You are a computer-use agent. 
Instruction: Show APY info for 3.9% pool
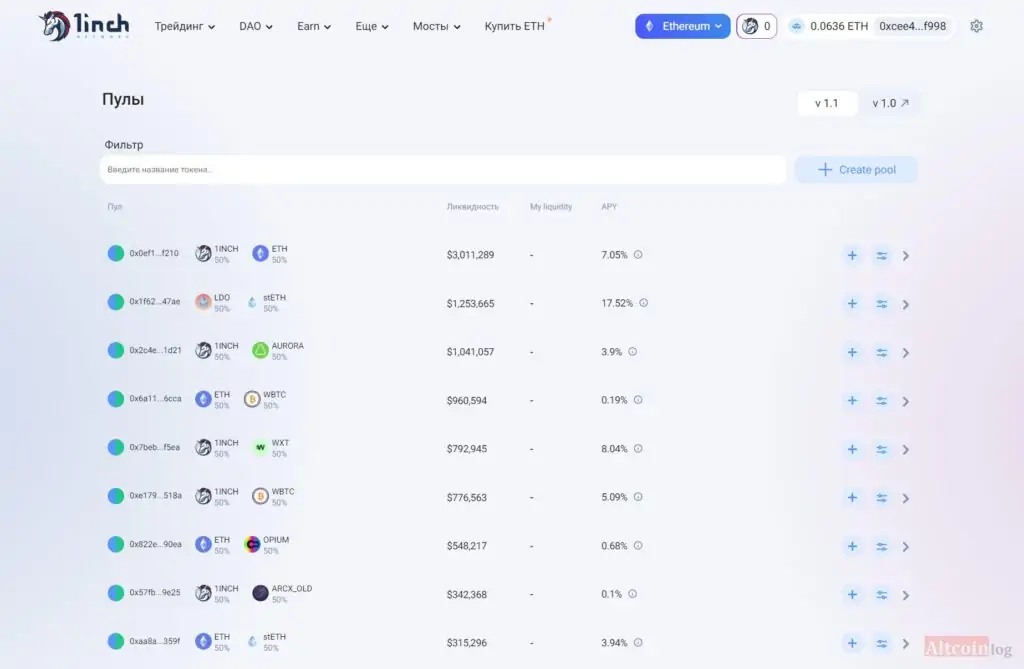pos(632,351)
